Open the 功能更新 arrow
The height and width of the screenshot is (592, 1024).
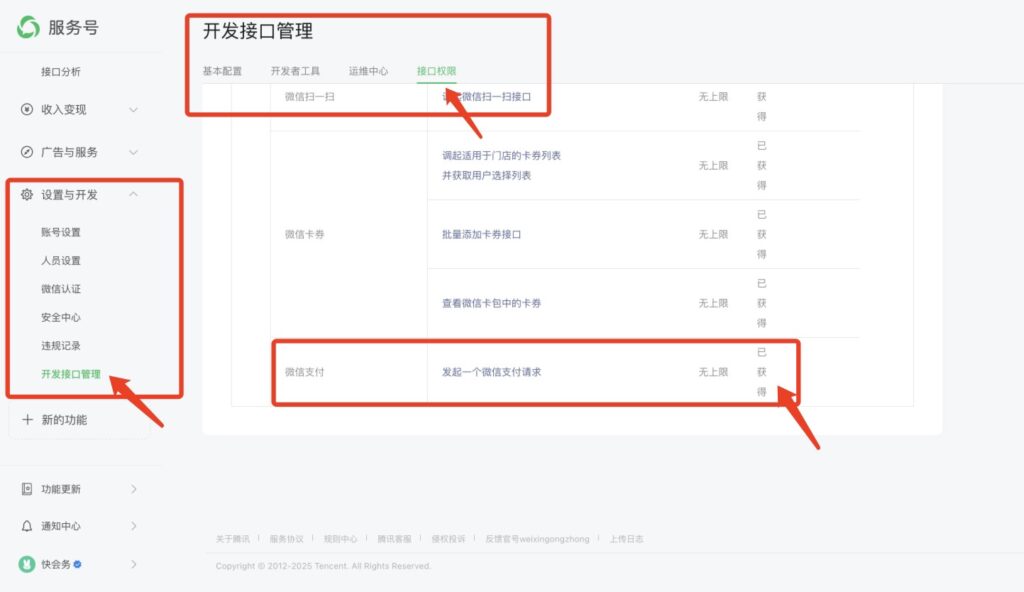(x=134, y=489)
